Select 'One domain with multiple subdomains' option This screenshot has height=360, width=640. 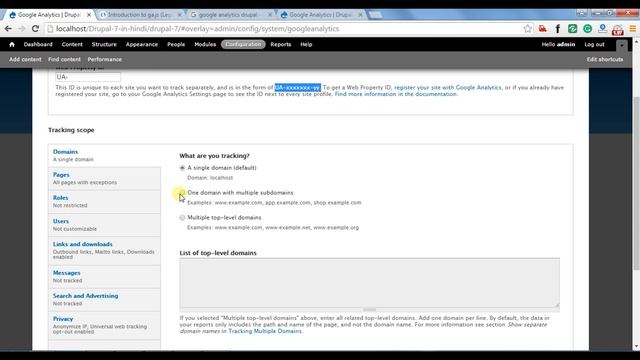click(182, 193)
